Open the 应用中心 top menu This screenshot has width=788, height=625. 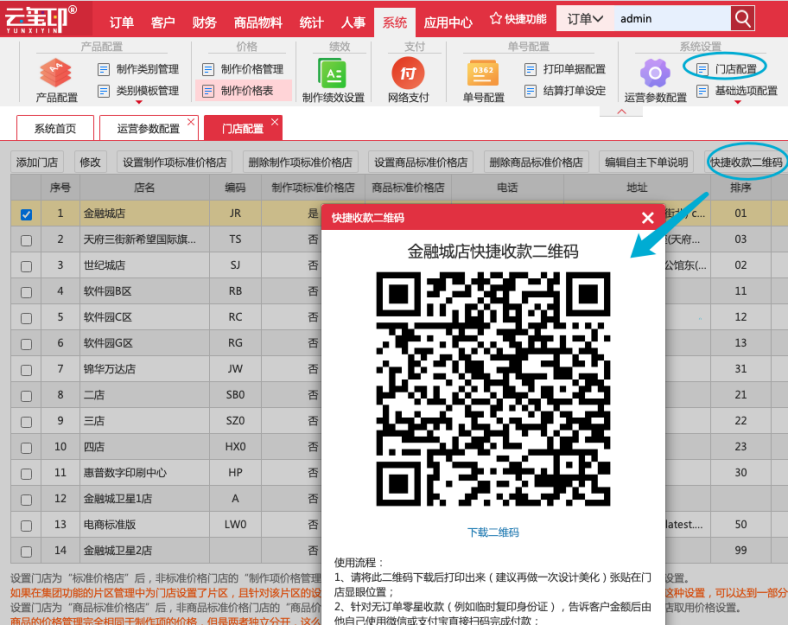pyautogui.click(x=448, y=22)
